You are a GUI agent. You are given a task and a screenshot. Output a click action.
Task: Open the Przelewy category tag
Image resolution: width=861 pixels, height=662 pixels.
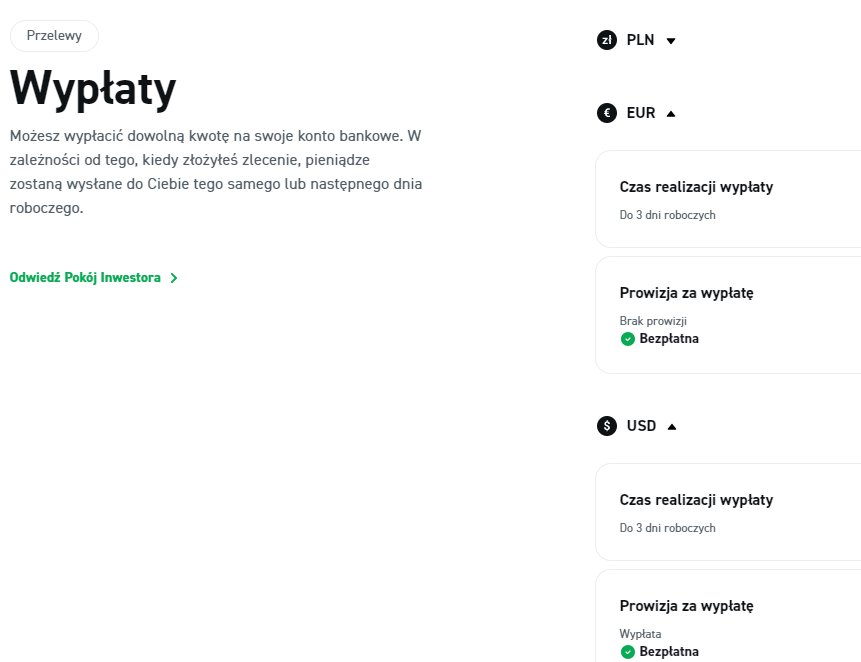click(54, 36)
